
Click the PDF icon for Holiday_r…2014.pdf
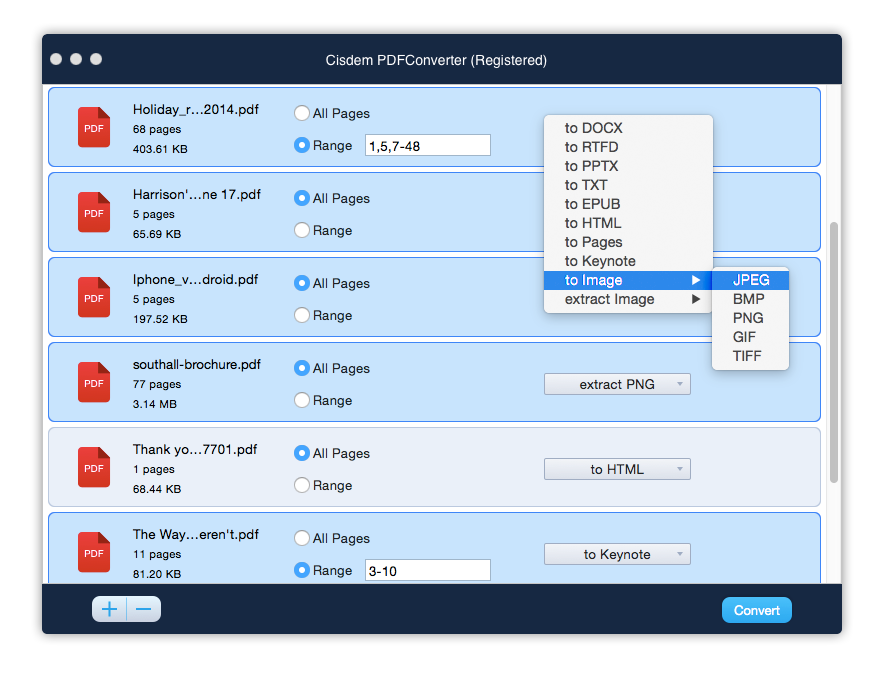pos(94,127)
